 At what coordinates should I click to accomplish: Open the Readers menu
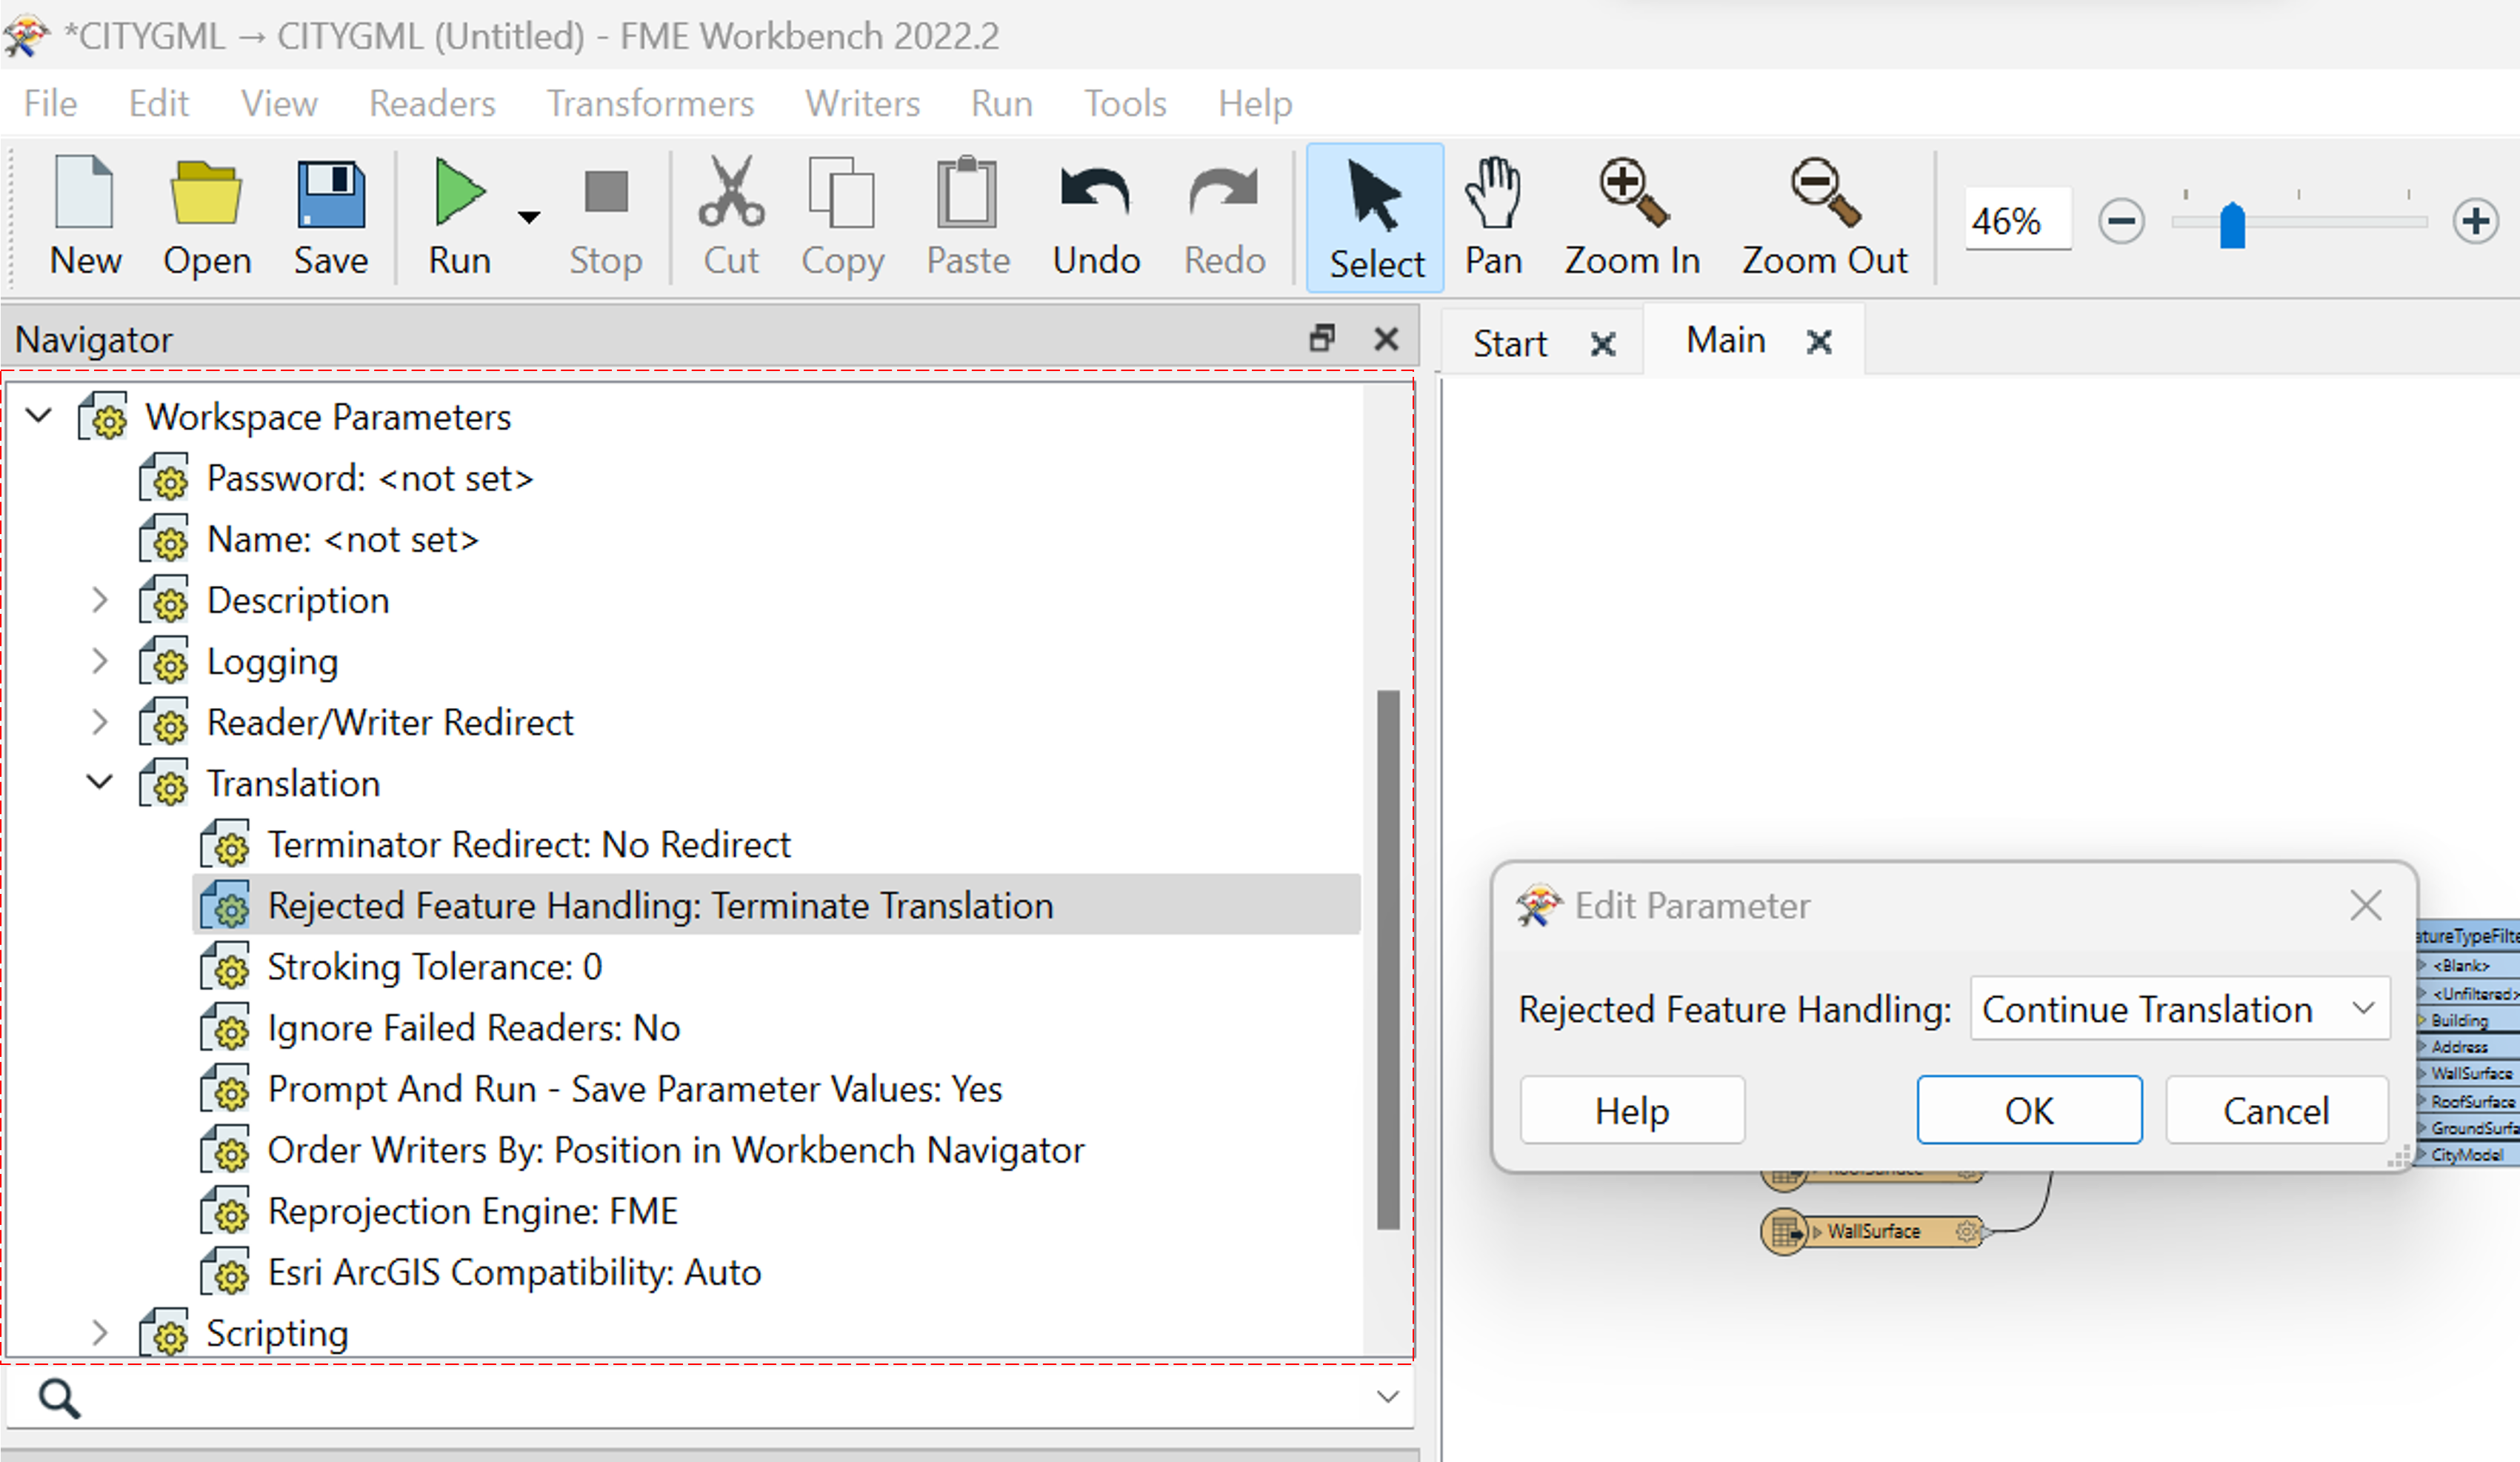pos(432,103)
